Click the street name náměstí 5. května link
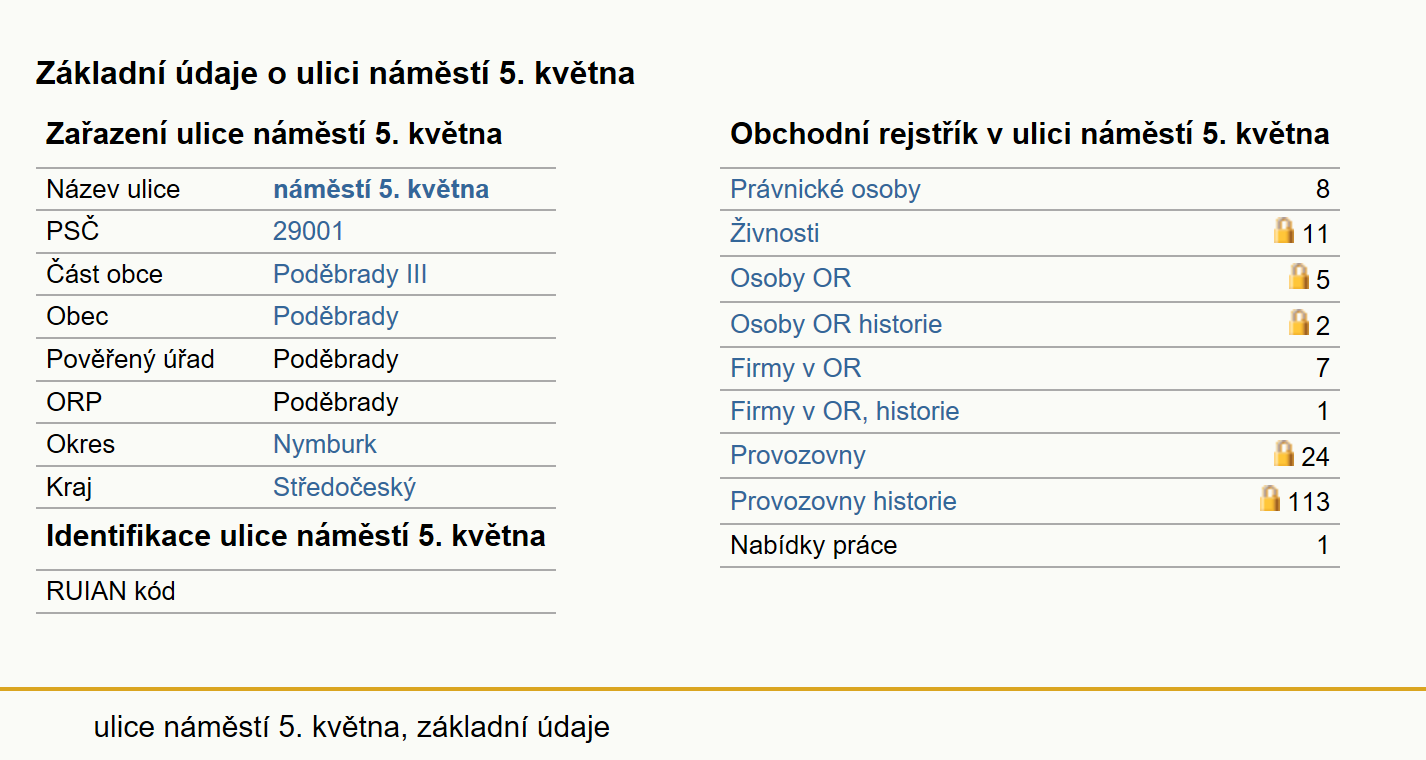The image size is (1426, 760). point(381,190)
